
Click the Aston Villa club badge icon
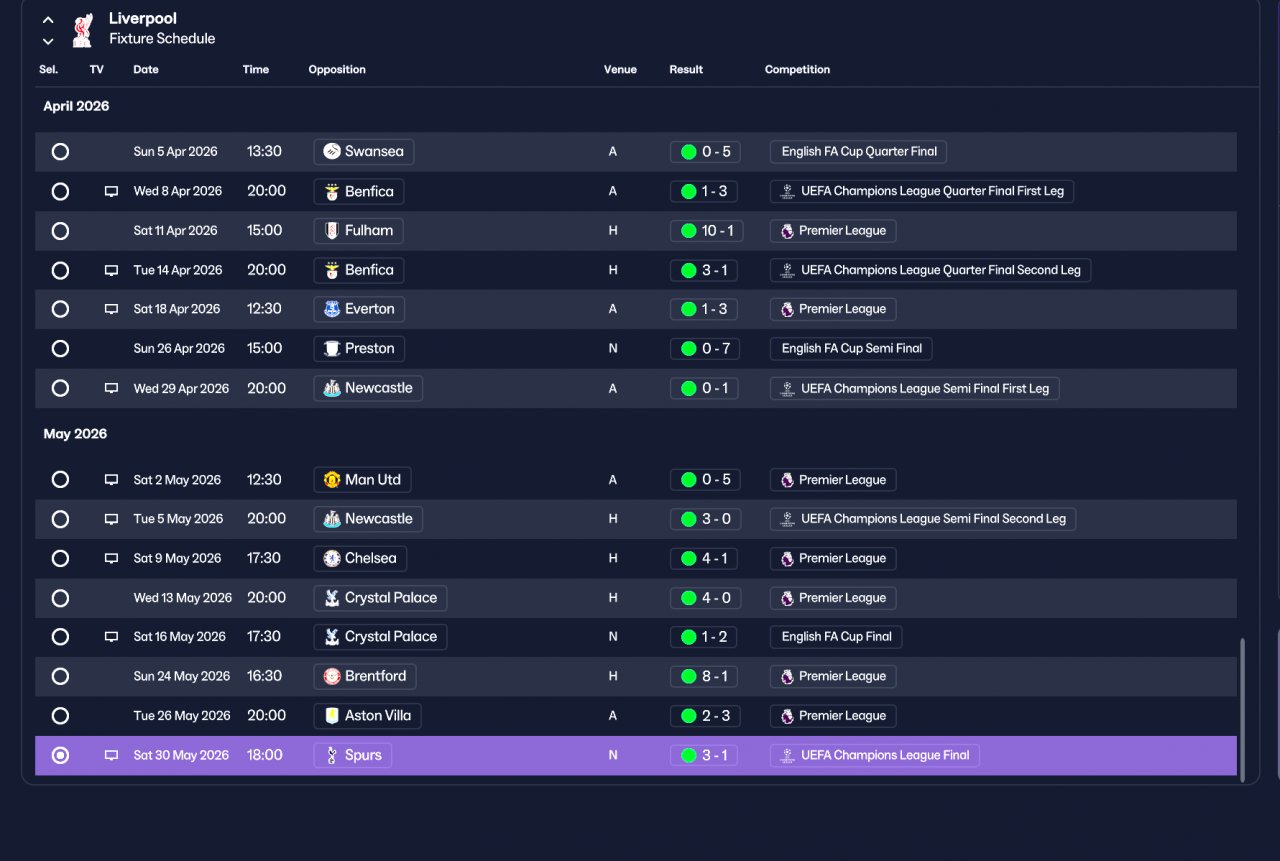[332, 716]
